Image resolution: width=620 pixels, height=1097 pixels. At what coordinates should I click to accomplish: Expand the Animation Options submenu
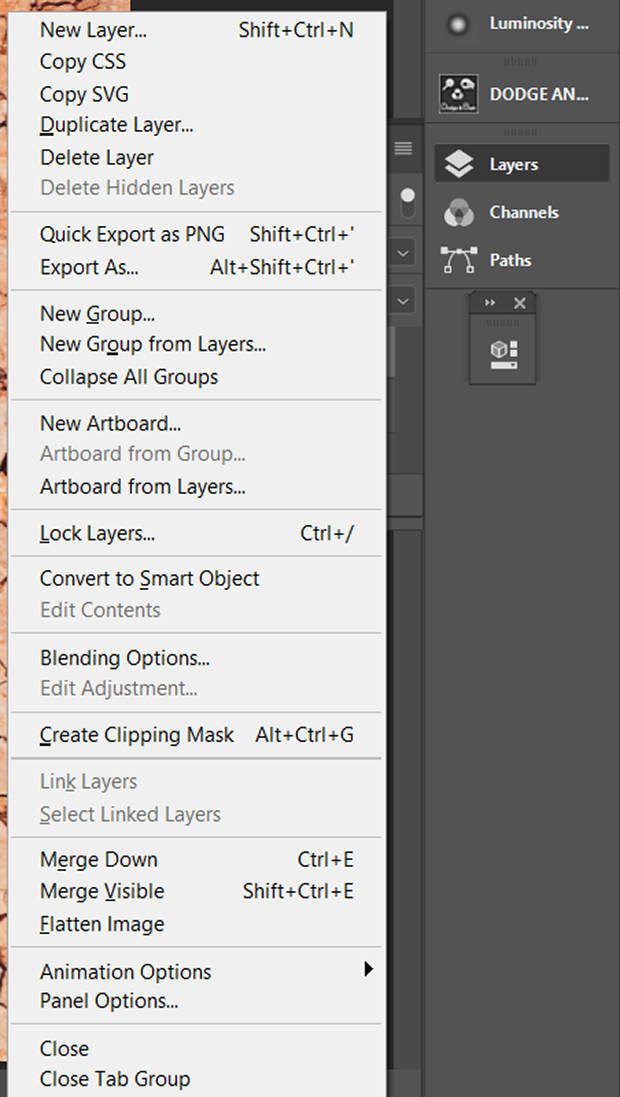(369, 969)
